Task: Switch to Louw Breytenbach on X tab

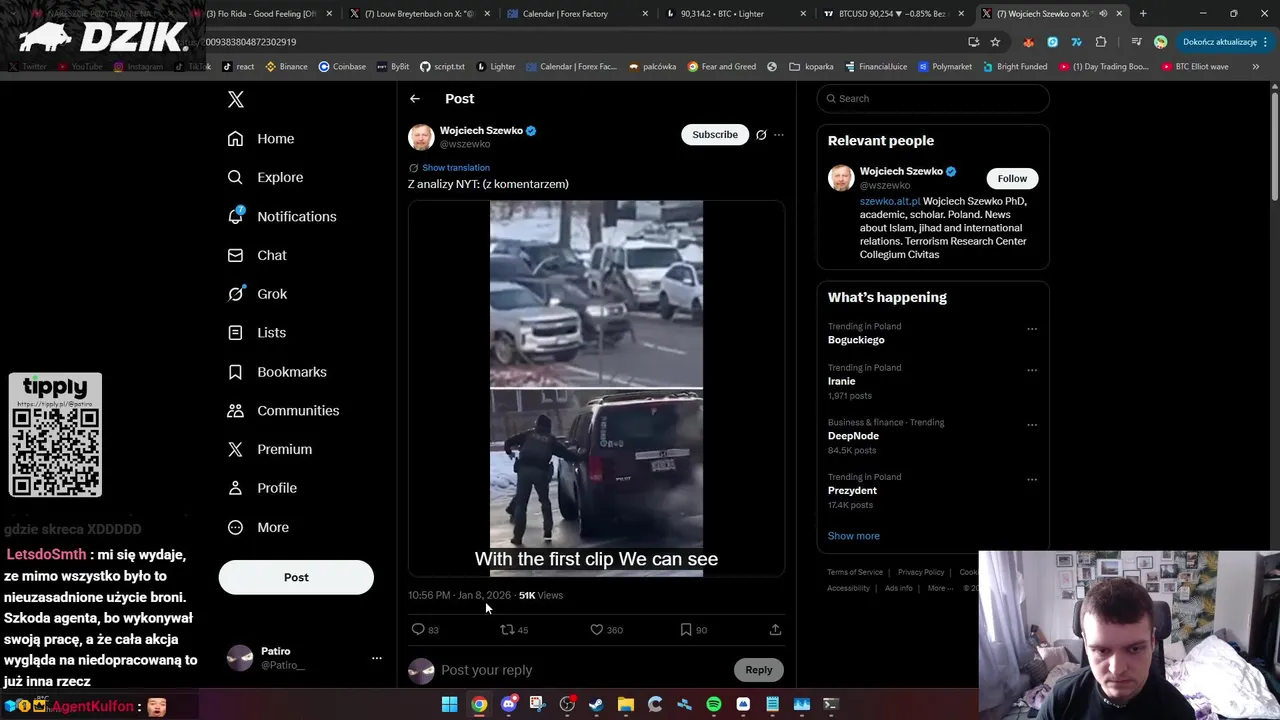Action: (418, 14)
